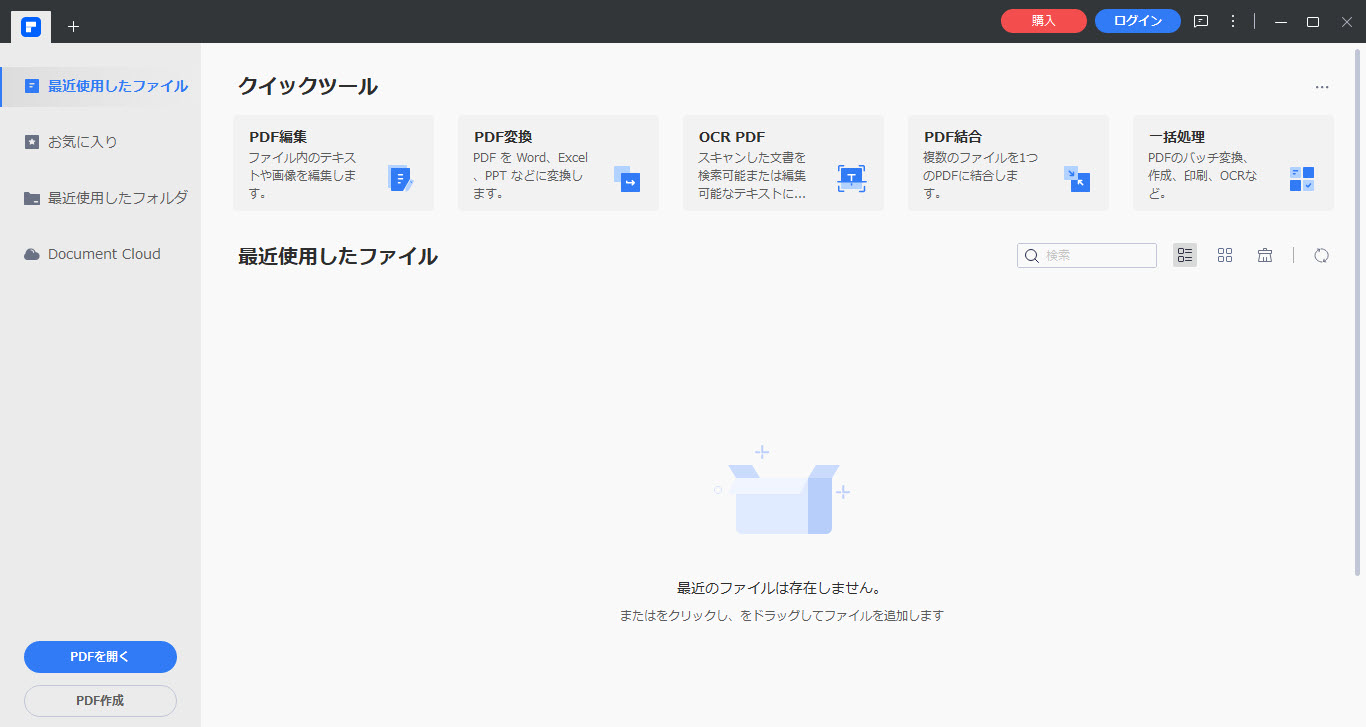Click the 検索 search field
This screenshot has width=1366, height=727.
tap(1087, 255)
